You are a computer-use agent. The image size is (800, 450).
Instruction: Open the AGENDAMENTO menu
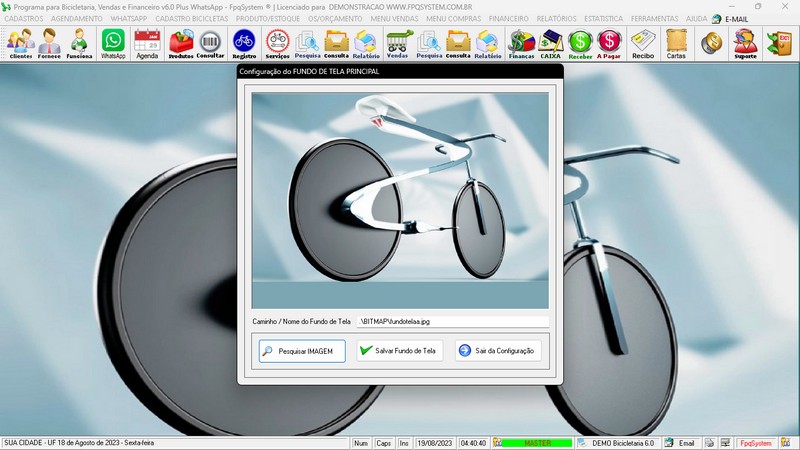point(77,18)
